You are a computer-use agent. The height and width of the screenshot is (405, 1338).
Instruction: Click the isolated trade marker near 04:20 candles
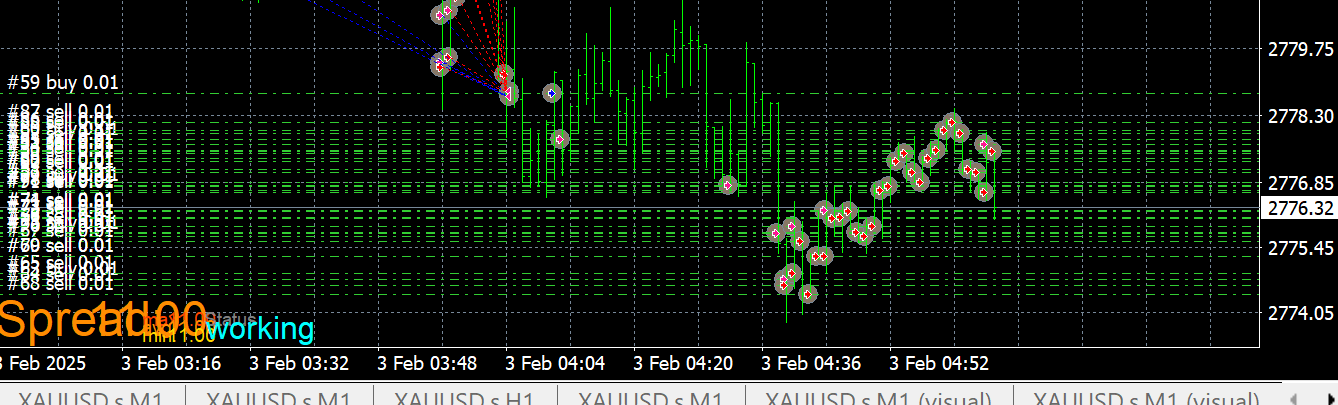729,185
